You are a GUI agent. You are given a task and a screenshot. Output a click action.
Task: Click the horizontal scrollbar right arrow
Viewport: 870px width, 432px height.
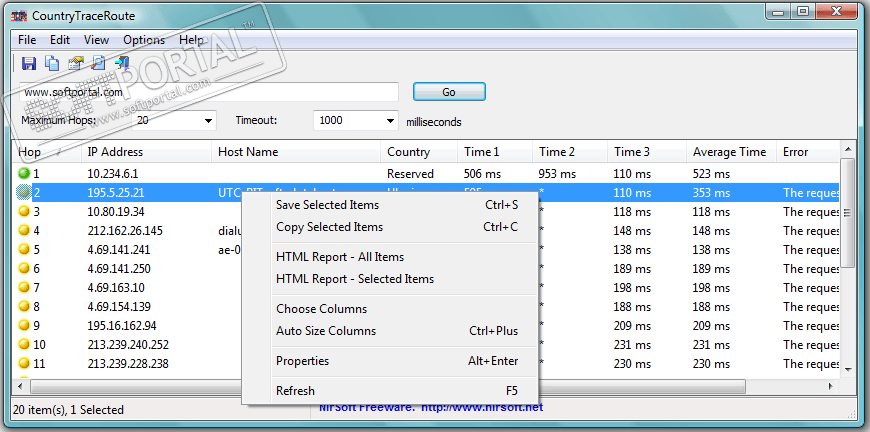[831, 386]
